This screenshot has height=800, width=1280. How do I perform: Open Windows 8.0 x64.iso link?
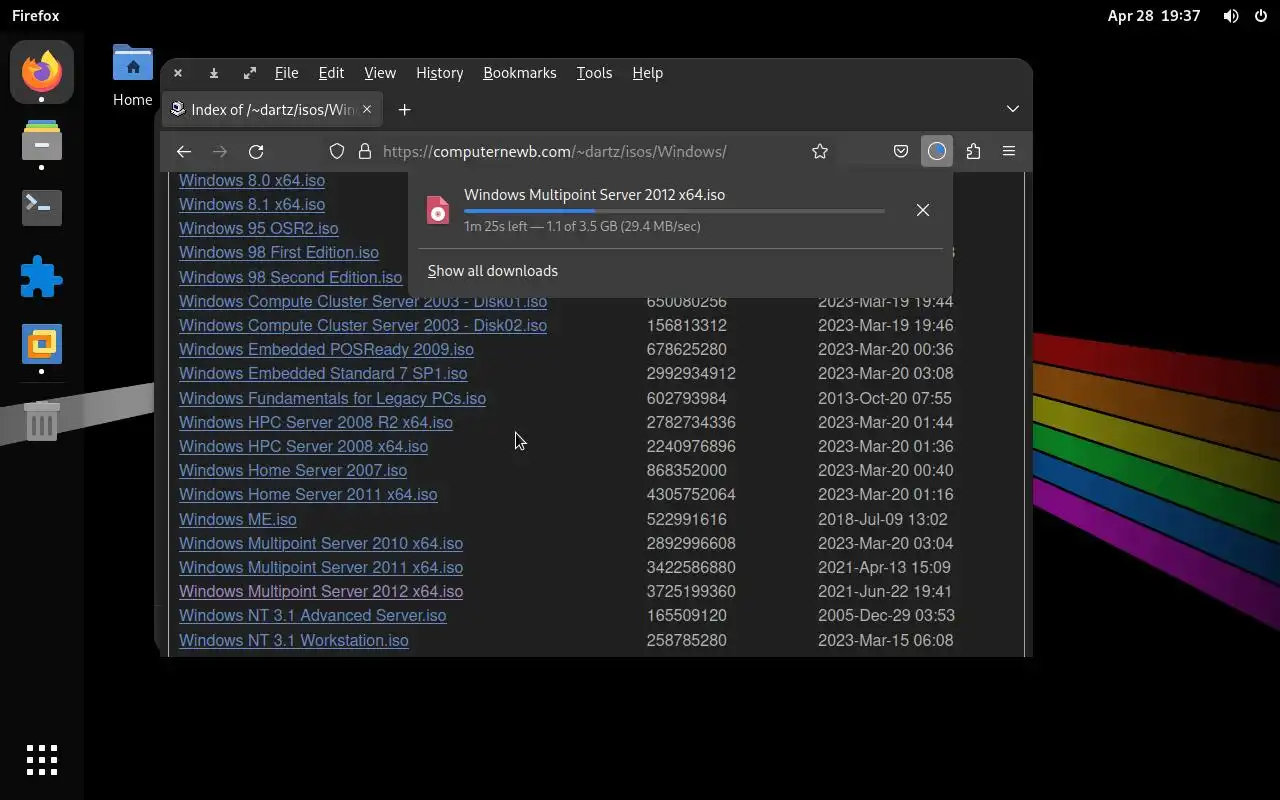pos(252,180)
